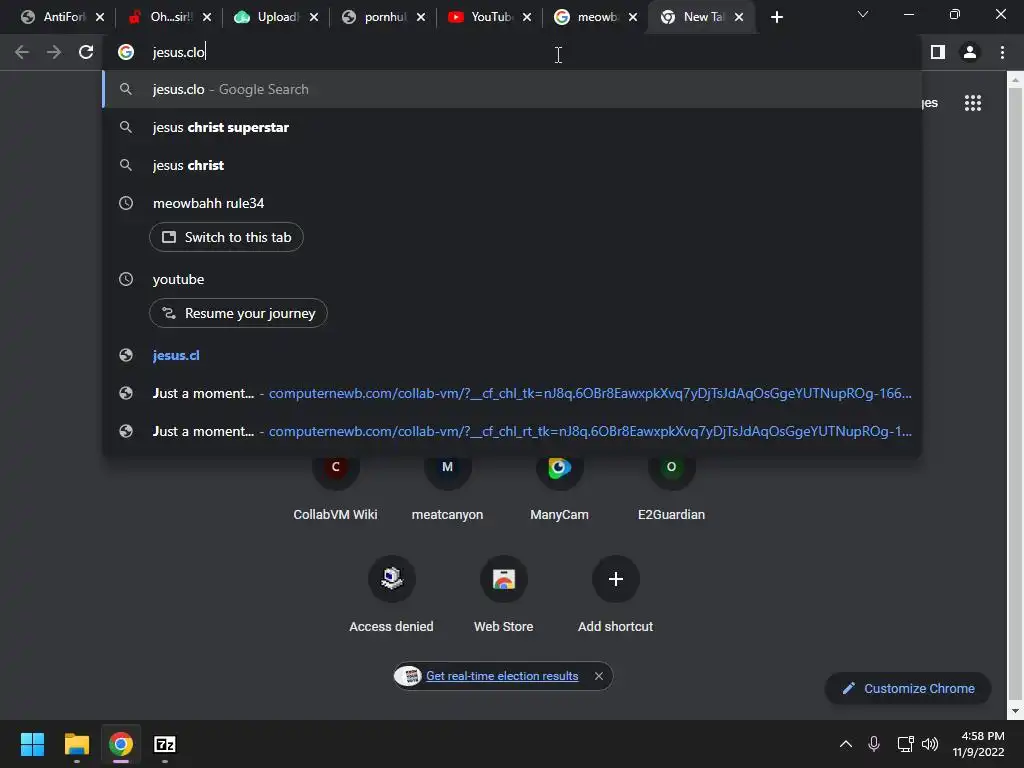This screenshot has width=1024, height=768.
Task: Open the taskbar clock and date
Action: pyautogui.click(x=978, y=744)
